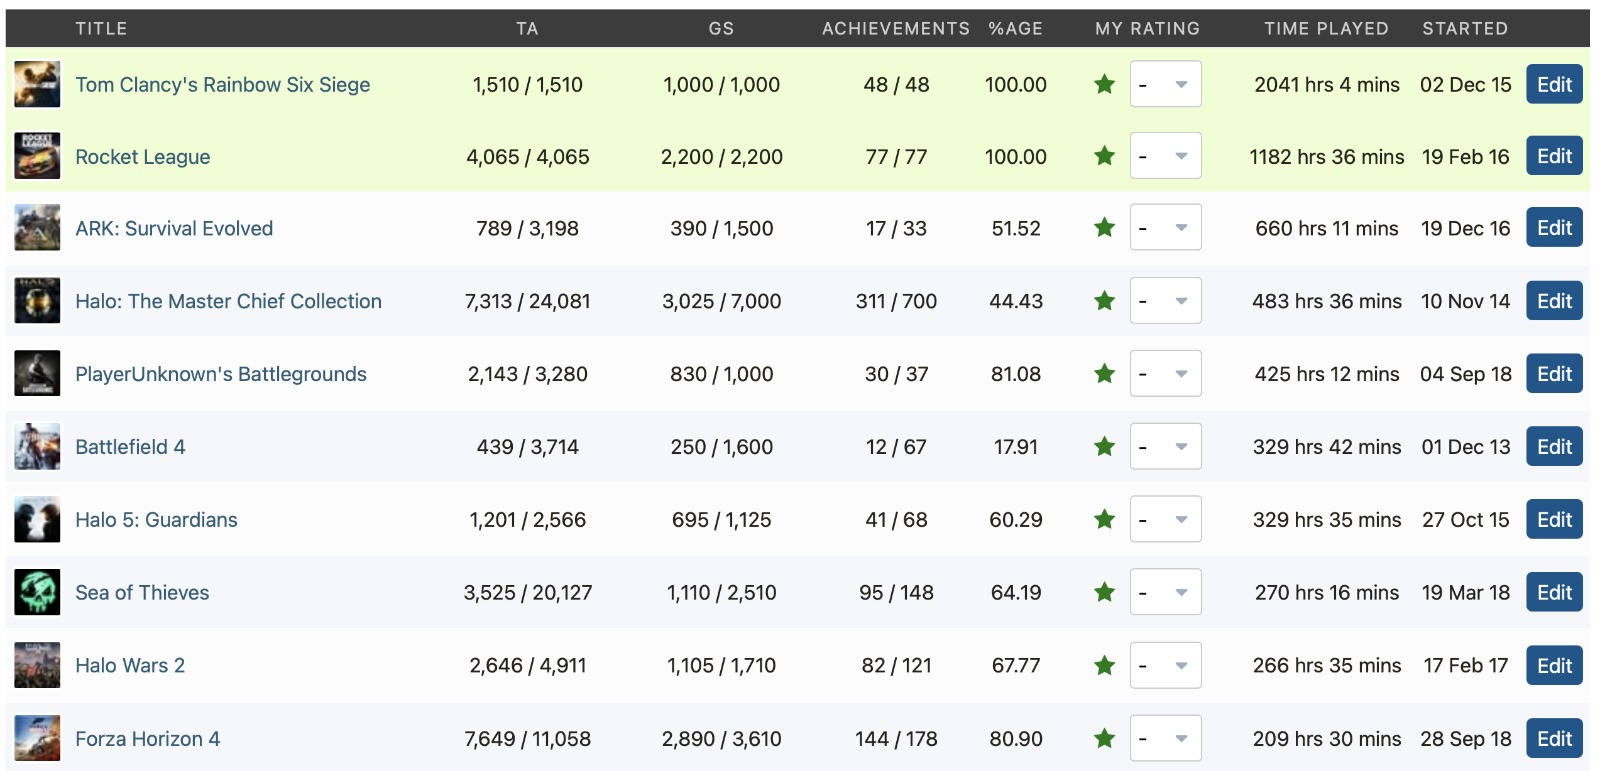Open rating dropdown for Forza Horizon 4
The image size is (1600, 771).
tap(1165, 739)
